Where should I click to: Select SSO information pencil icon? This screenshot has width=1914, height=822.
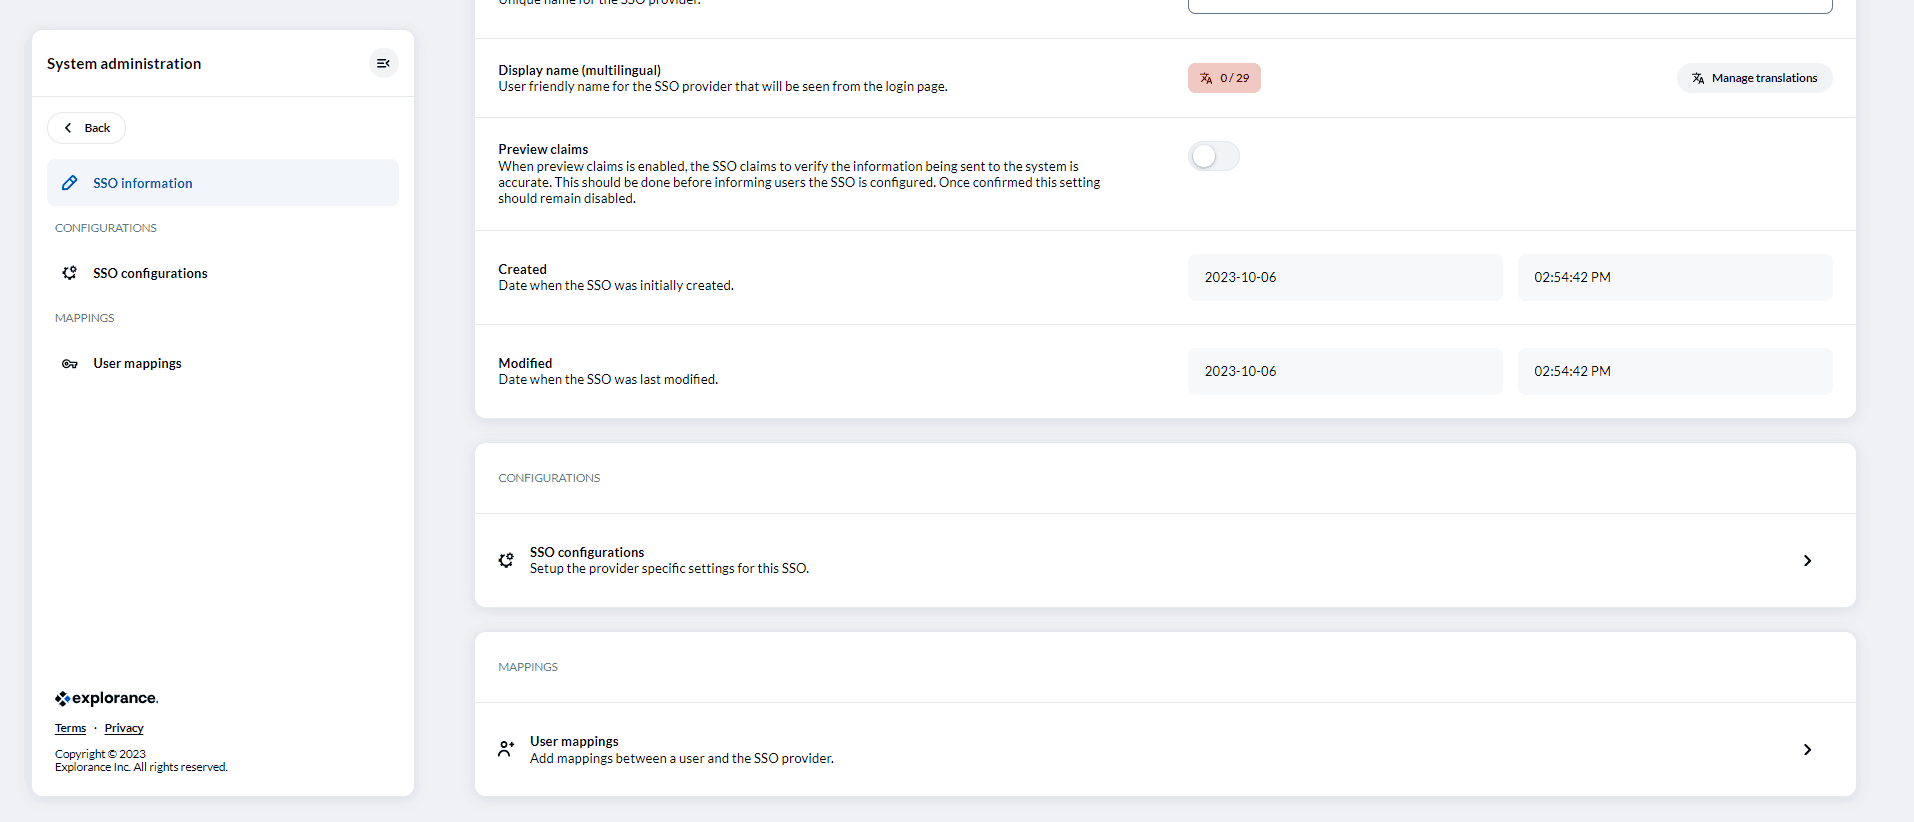tap(69, 183)
